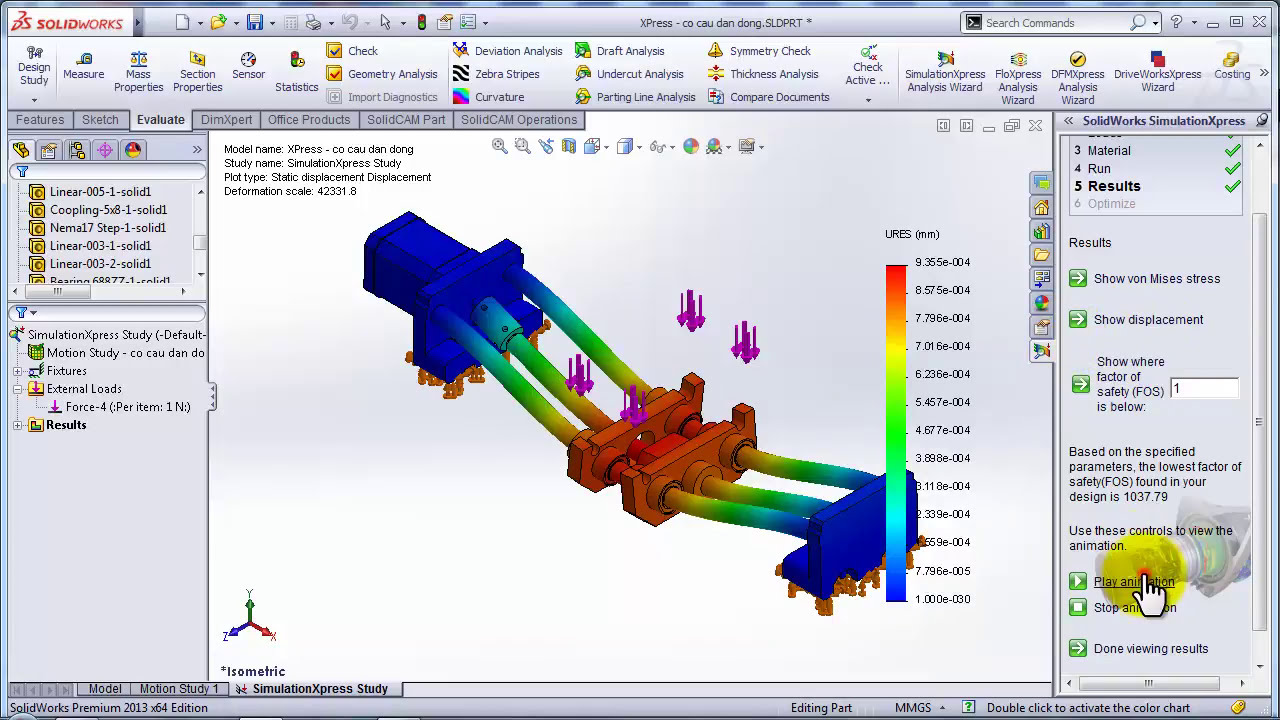Toggle Geometry Analysis checkbox tool
This screenshot has width=1280, height=720.
click(382, 74)
